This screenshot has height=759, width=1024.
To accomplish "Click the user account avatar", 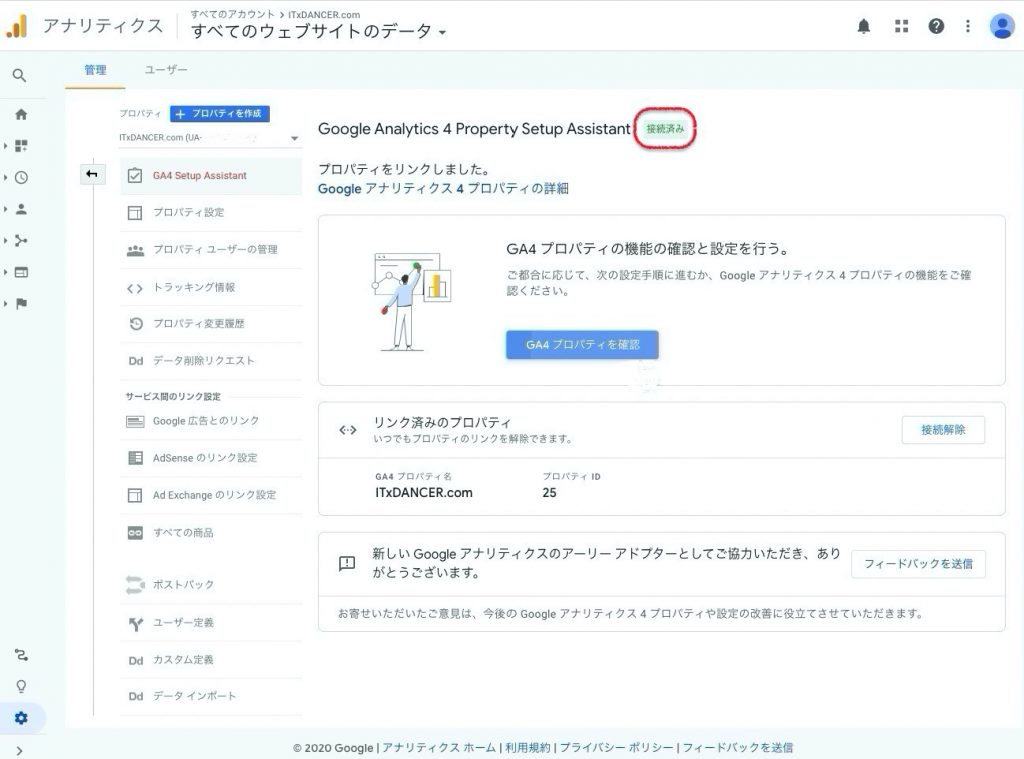I will coord(1001,27).
